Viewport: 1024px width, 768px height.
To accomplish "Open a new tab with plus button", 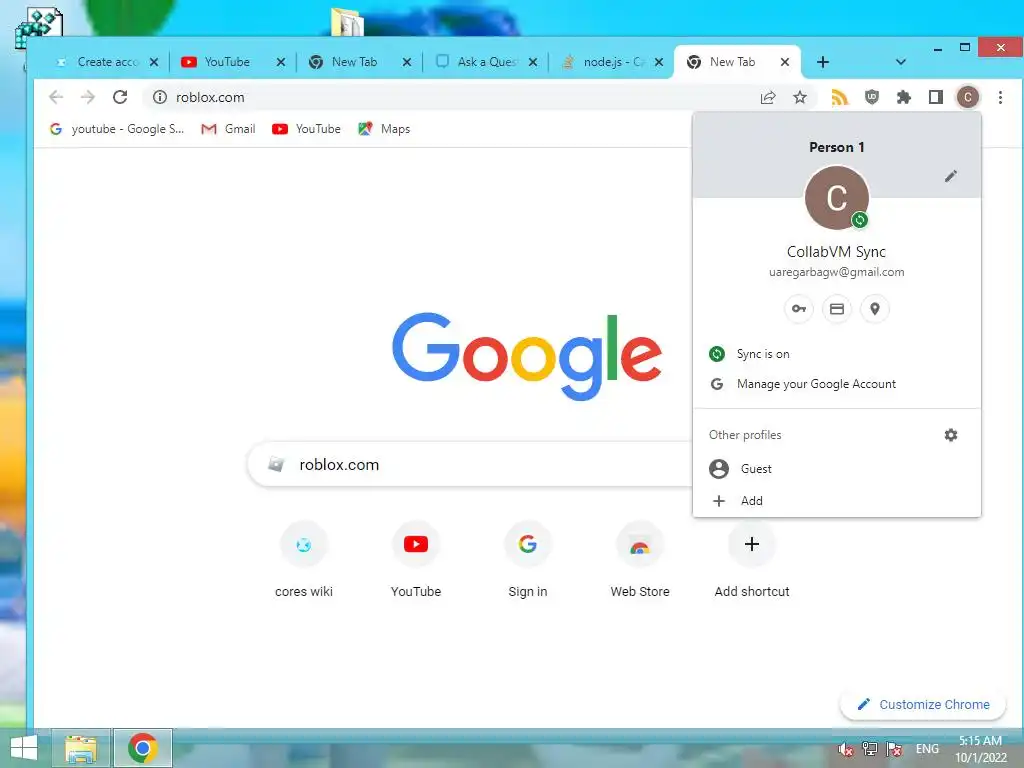I will point(823,62).
